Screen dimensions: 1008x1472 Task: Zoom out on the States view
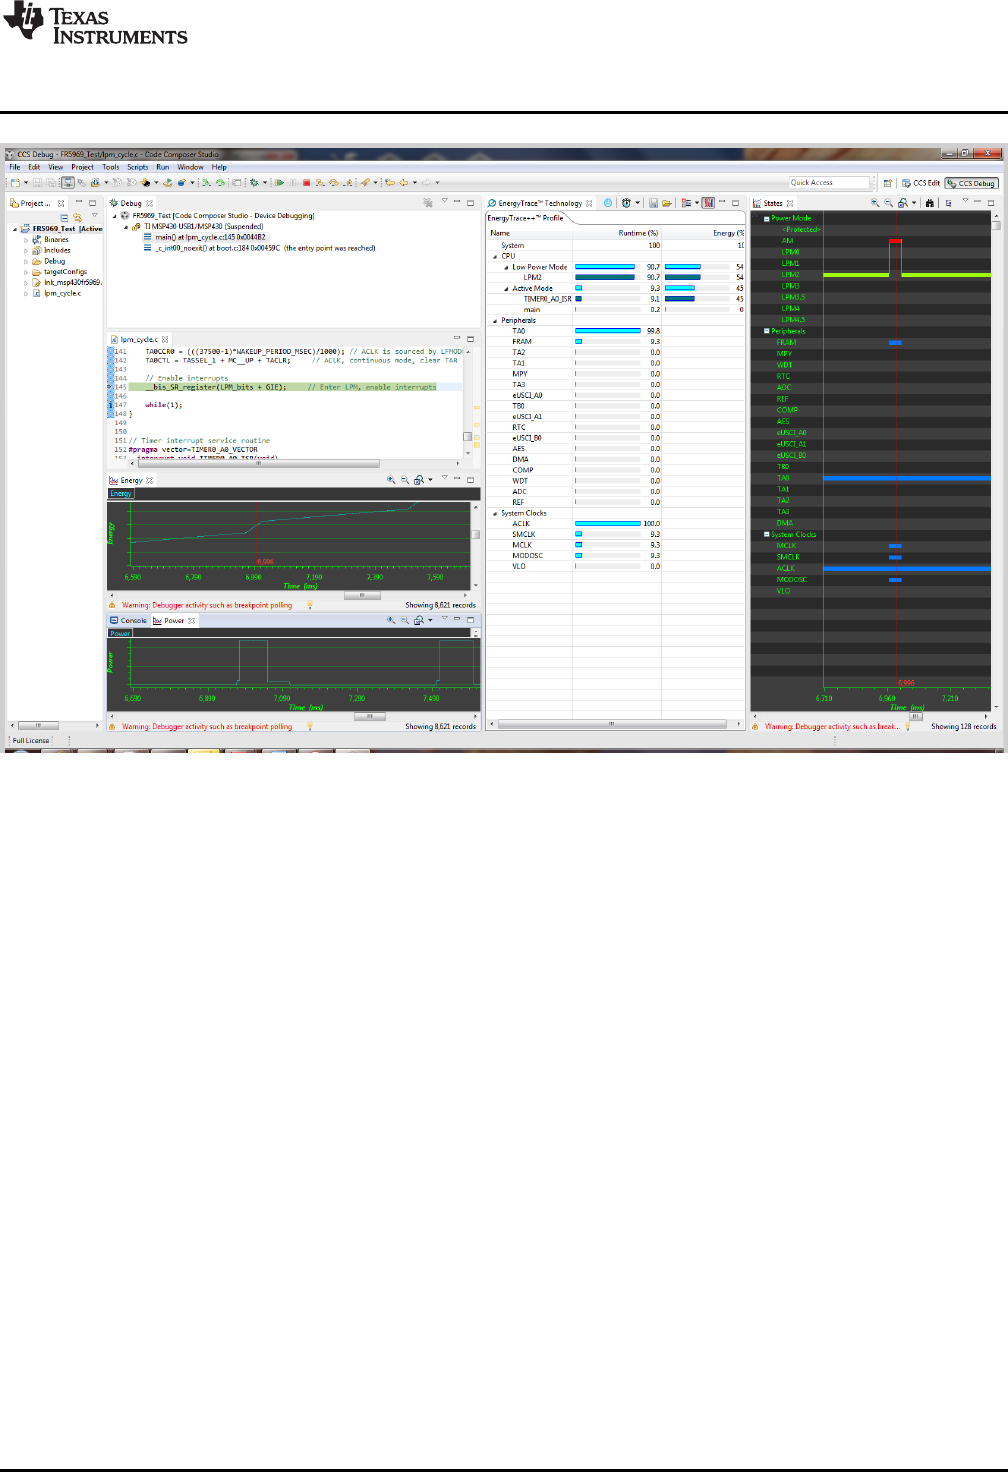pos(888,203)
